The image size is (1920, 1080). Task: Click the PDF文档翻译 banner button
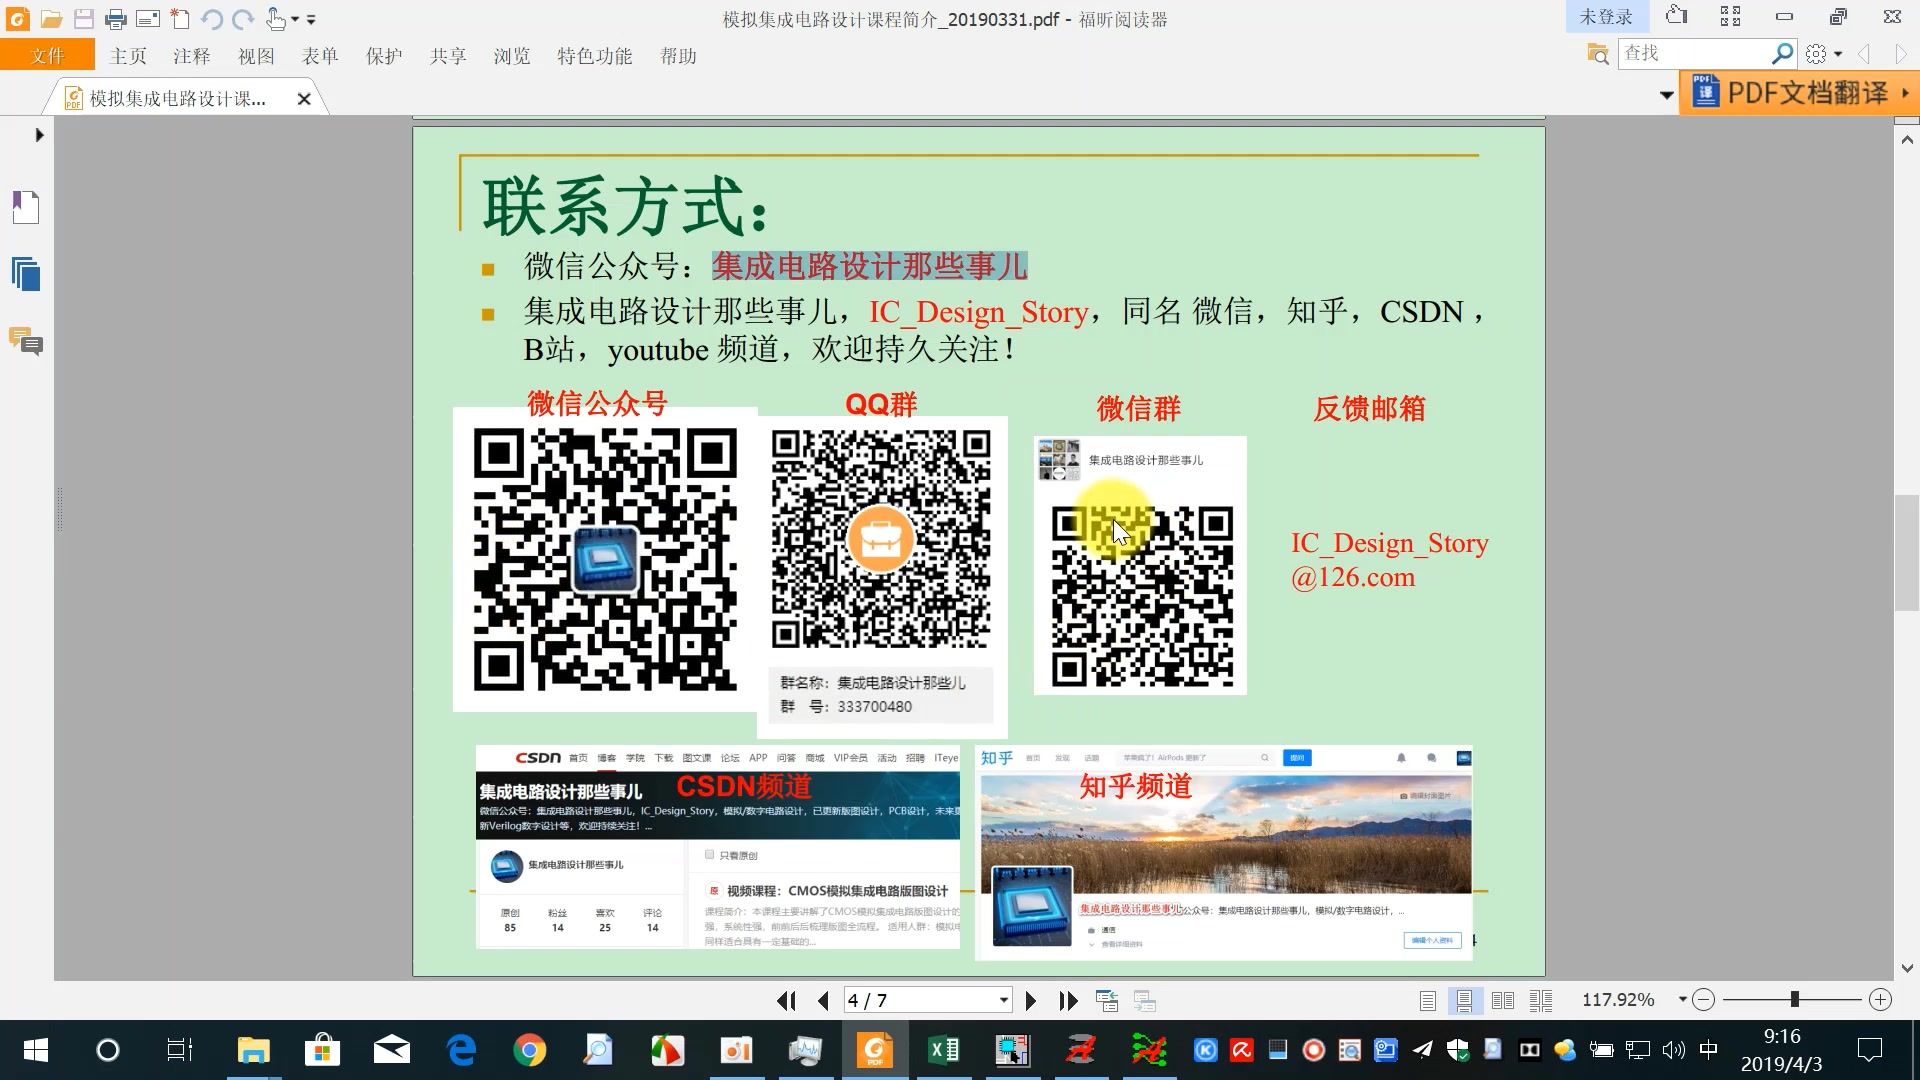1798,93
